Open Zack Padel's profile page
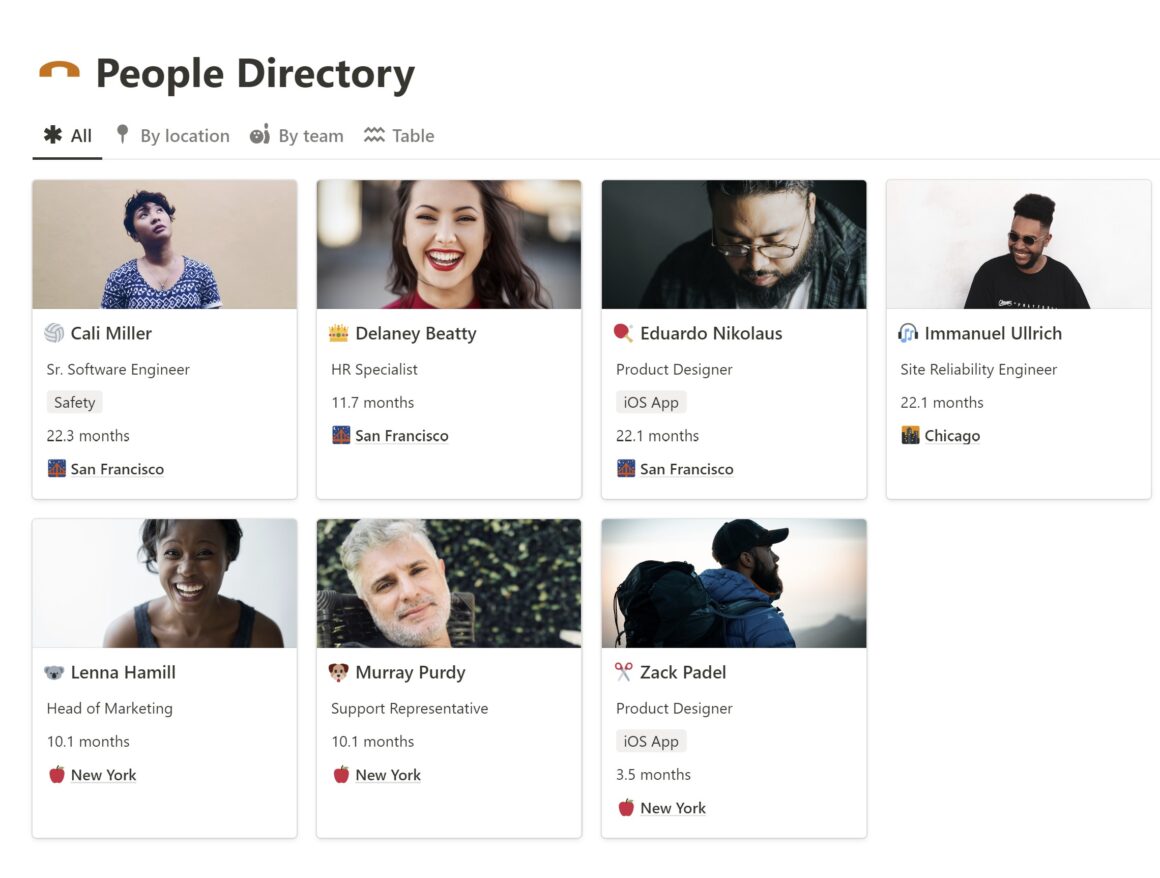Screen dimensions: 1160x878 coord(683,672)
